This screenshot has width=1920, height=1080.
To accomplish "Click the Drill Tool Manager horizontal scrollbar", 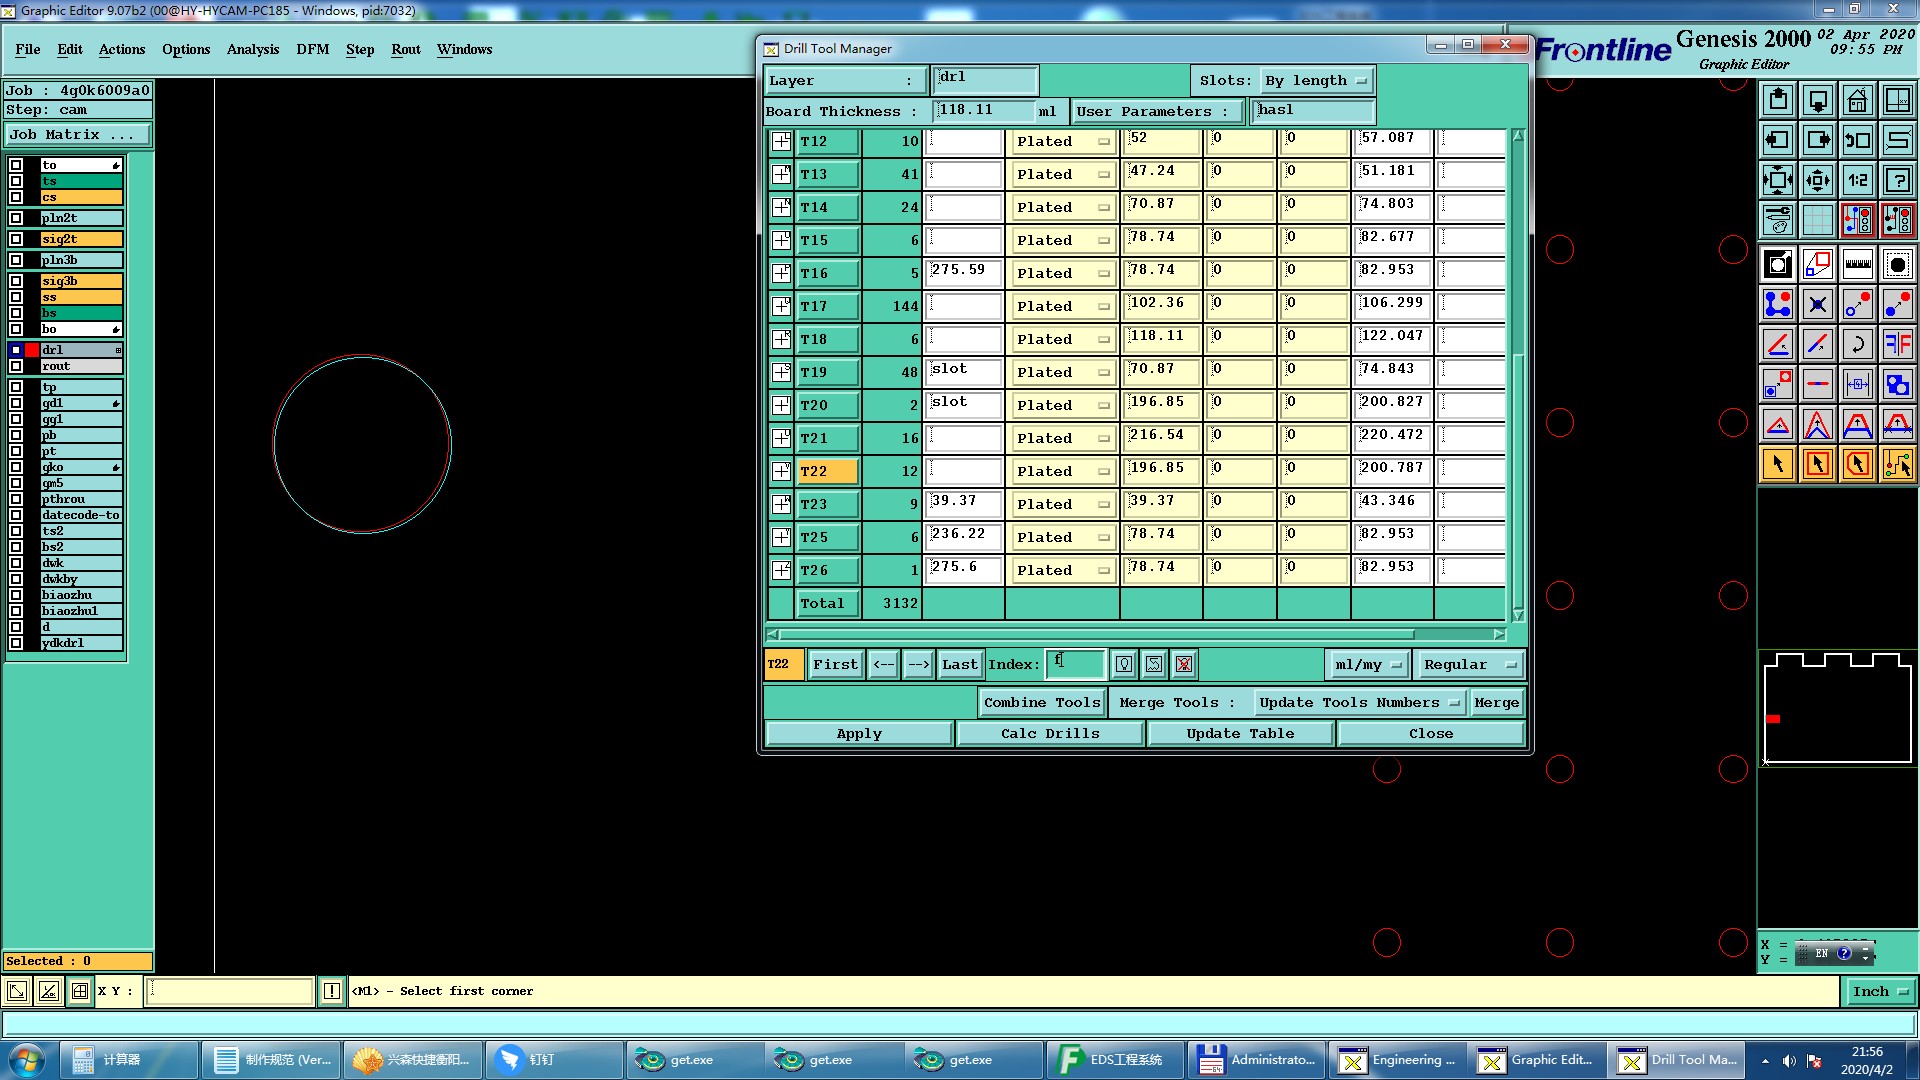I will (1137, 634).
